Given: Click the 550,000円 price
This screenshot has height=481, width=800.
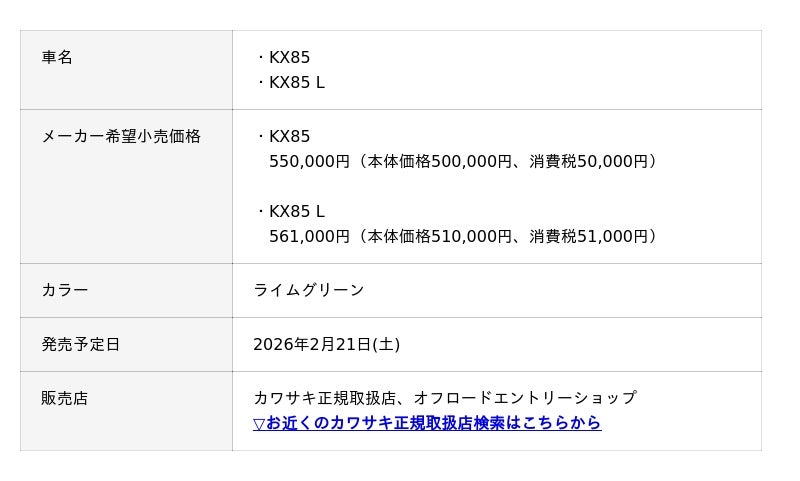Looking at the screenshot, I should pyautogui.click(x=309, y=162).
